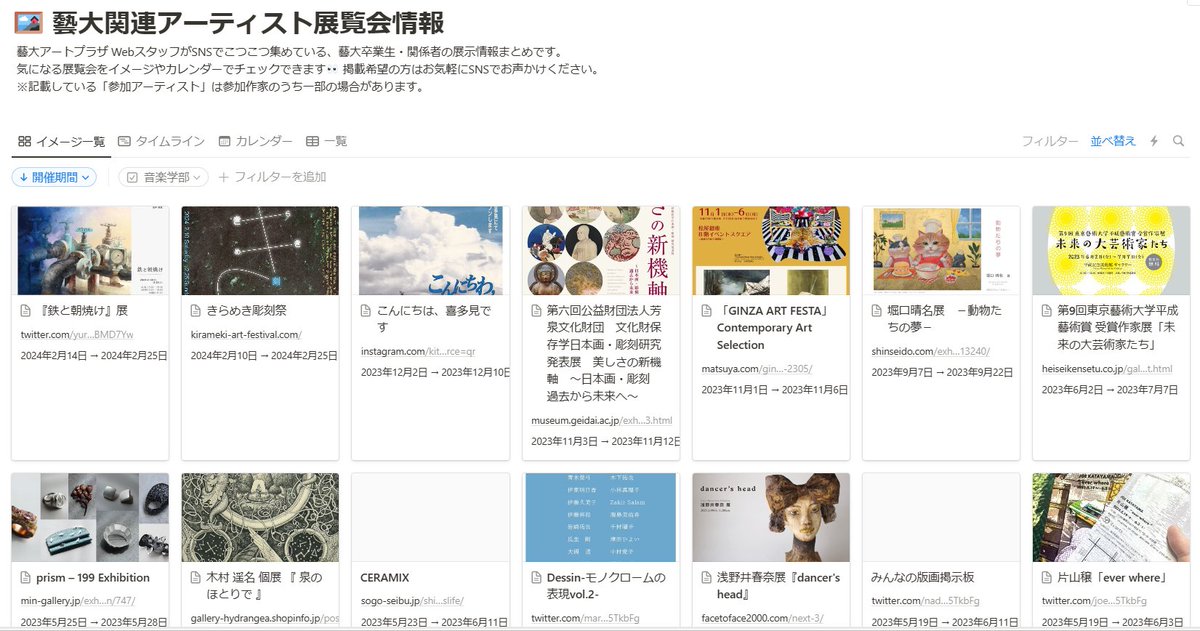
Task: Open twitter.com/yur...8MD7Yw link
Action: 77,334
